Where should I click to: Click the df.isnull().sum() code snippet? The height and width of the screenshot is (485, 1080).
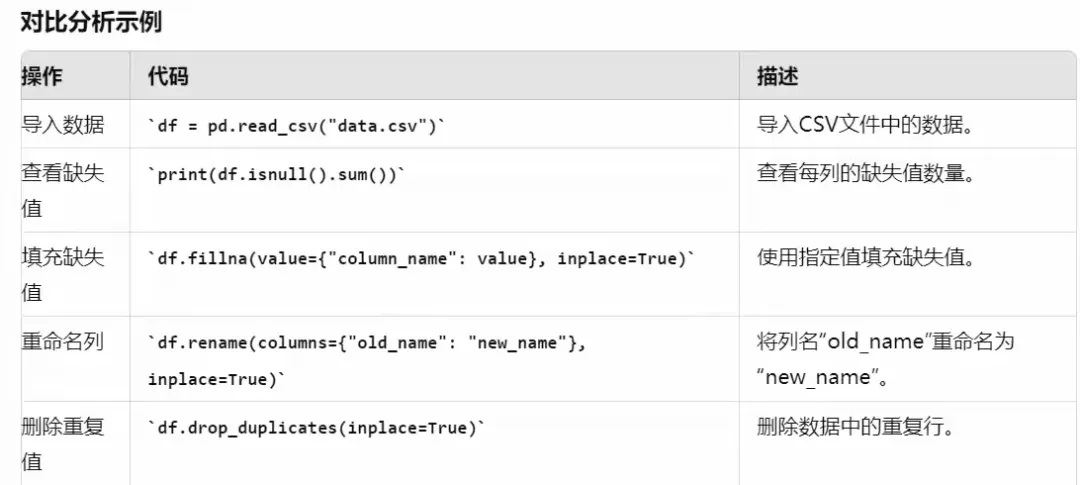click(x=276, y=174)
